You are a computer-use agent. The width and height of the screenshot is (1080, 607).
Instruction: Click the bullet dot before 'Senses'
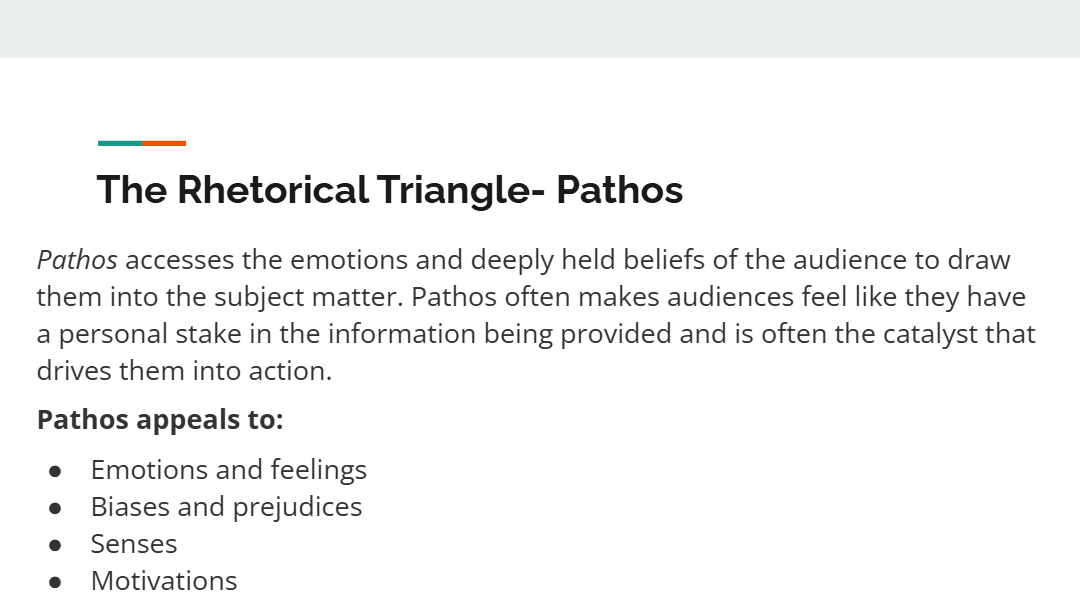coord(55,546)
